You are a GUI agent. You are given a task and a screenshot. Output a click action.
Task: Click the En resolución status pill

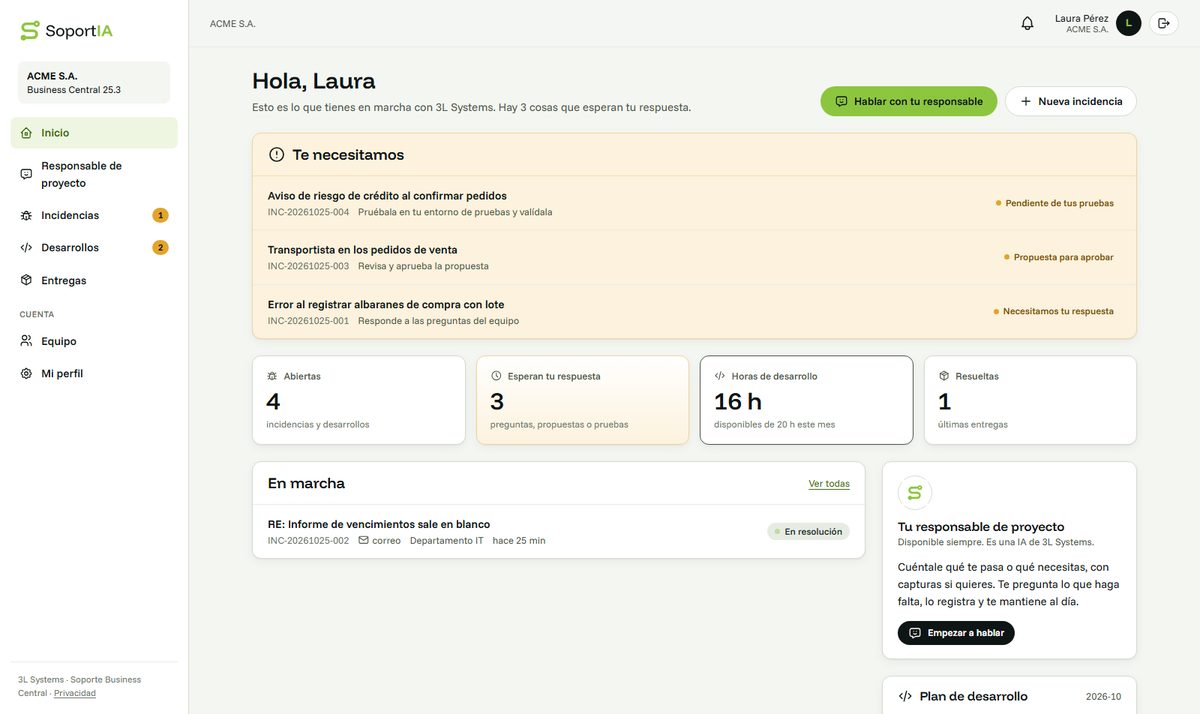(808, 532)
